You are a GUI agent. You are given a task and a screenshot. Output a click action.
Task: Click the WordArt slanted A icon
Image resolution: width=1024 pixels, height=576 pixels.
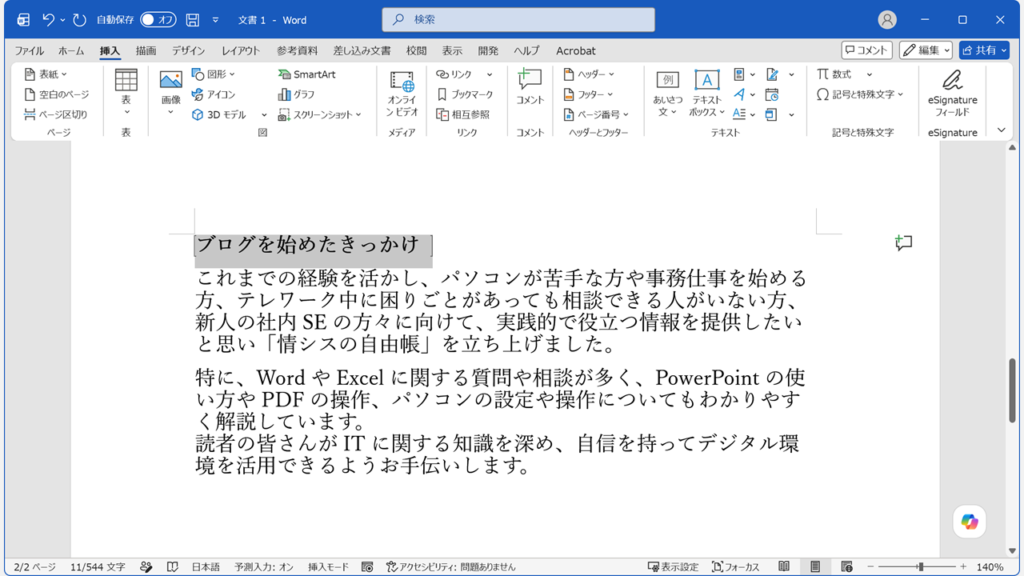coord(739,95)
